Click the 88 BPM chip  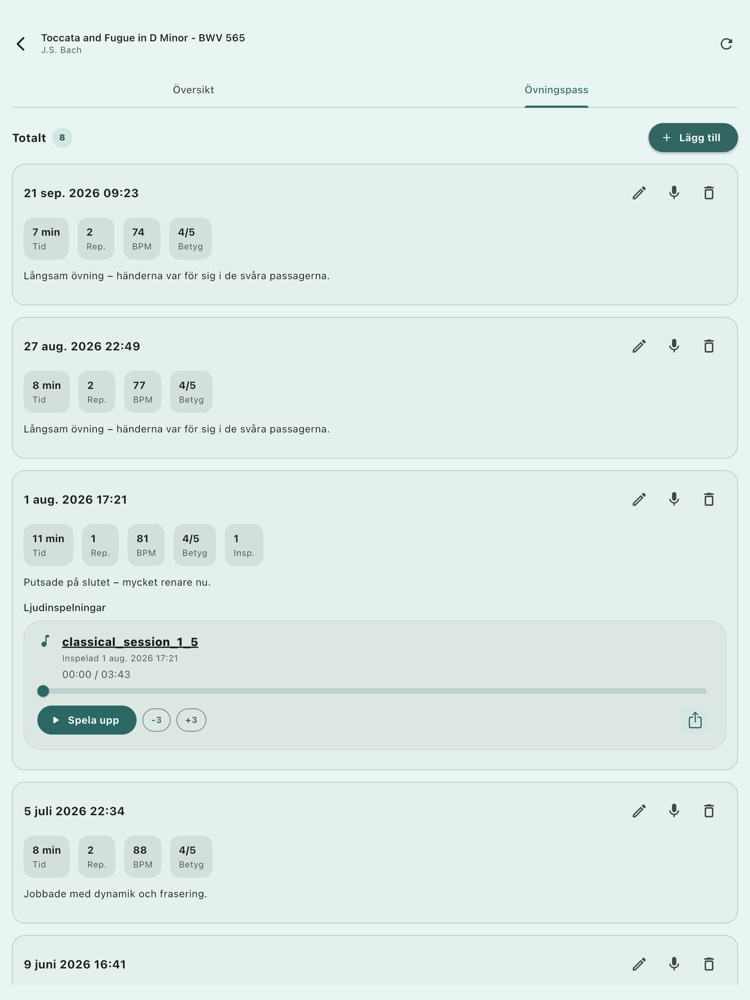click(x=143, y=857)
